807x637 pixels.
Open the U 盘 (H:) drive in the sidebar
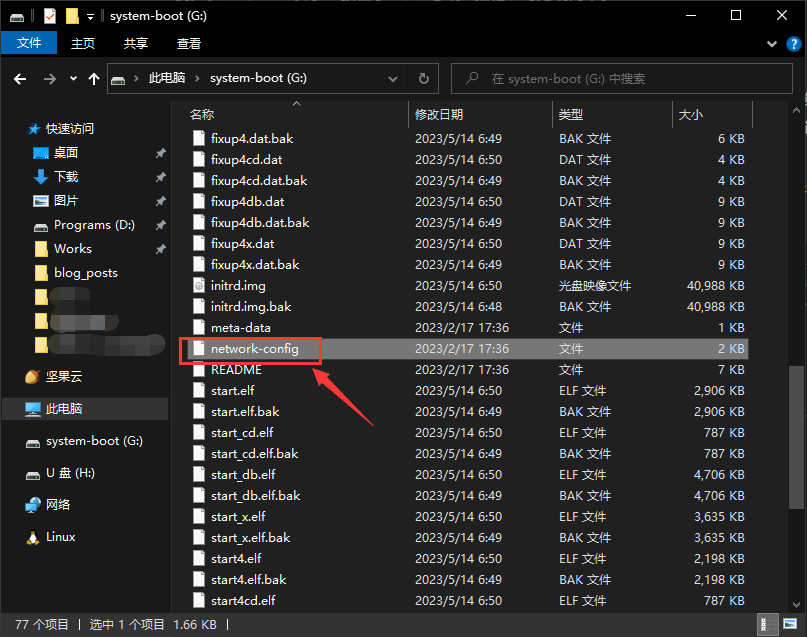click(70, 473)
